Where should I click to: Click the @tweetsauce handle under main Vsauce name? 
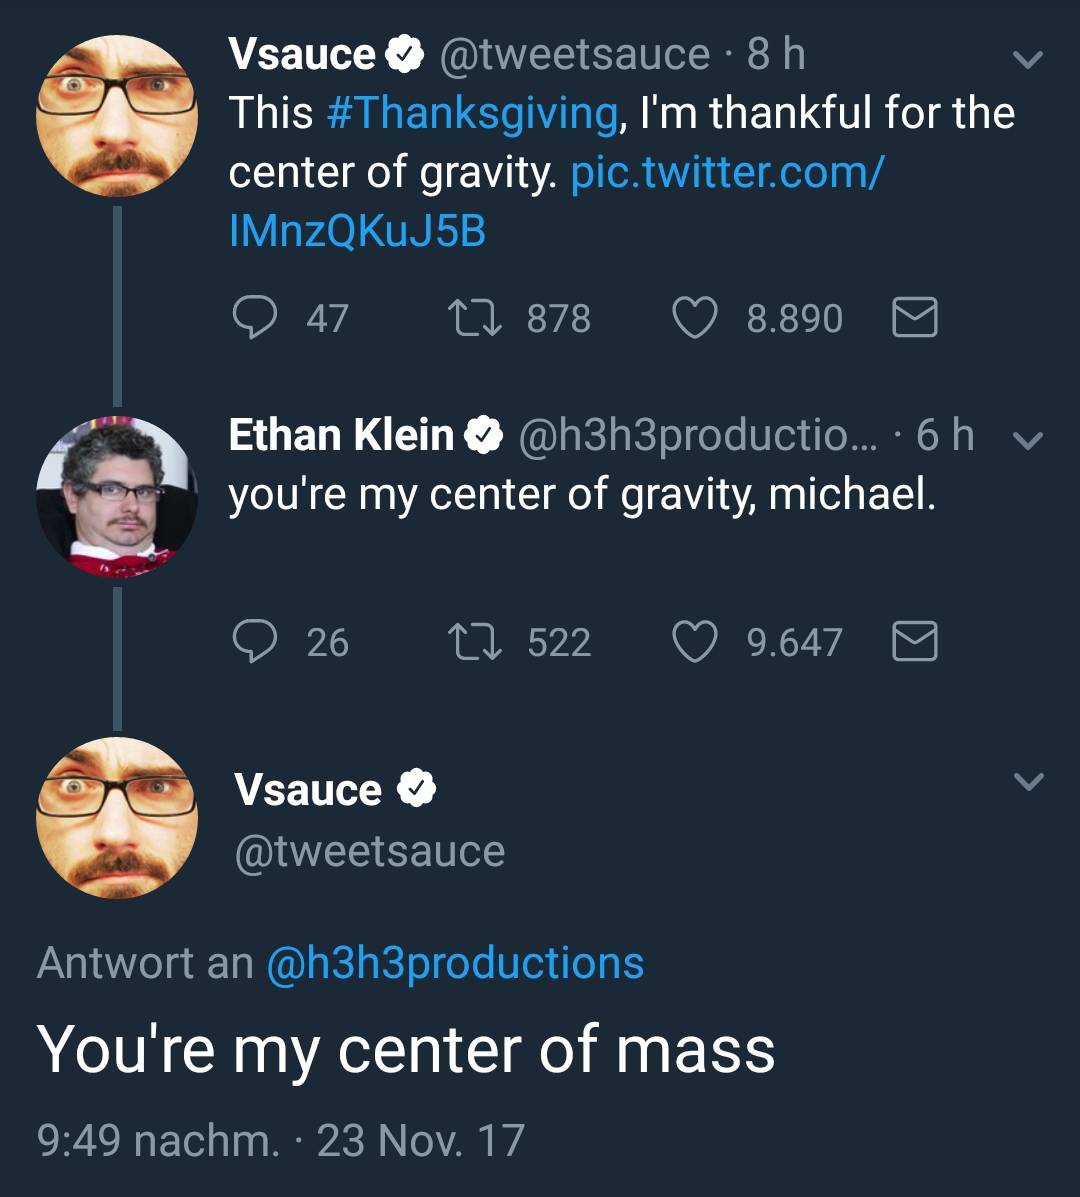369,852
